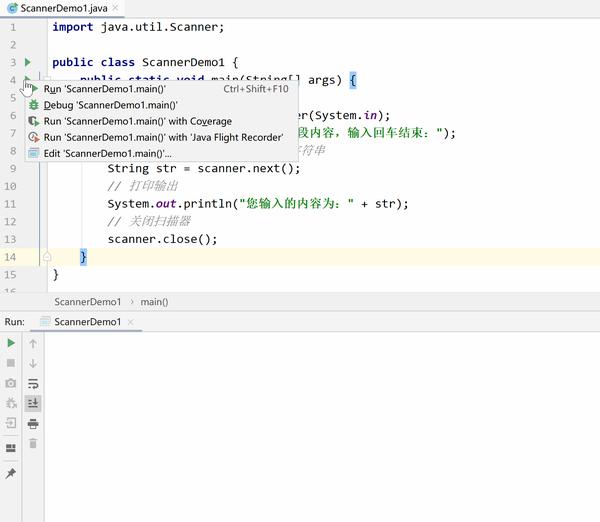Screen dimensions: 600x522
Task: Click attach debugger bug icon
Action: [11, 403]
